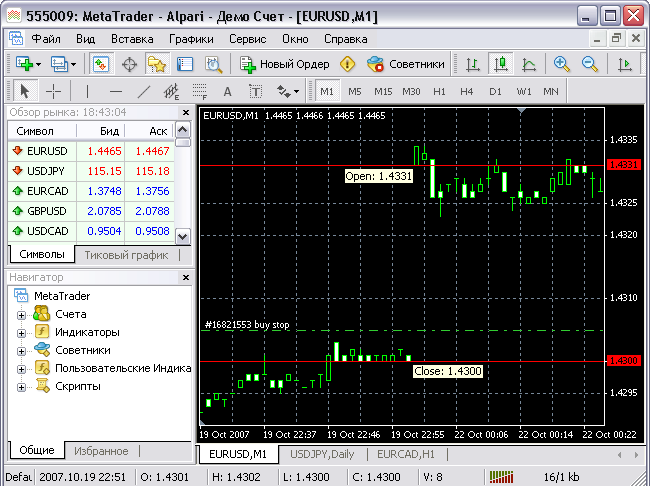Pick the vertical line drawing tool
The image size is (650, 486).
point(87,91)
